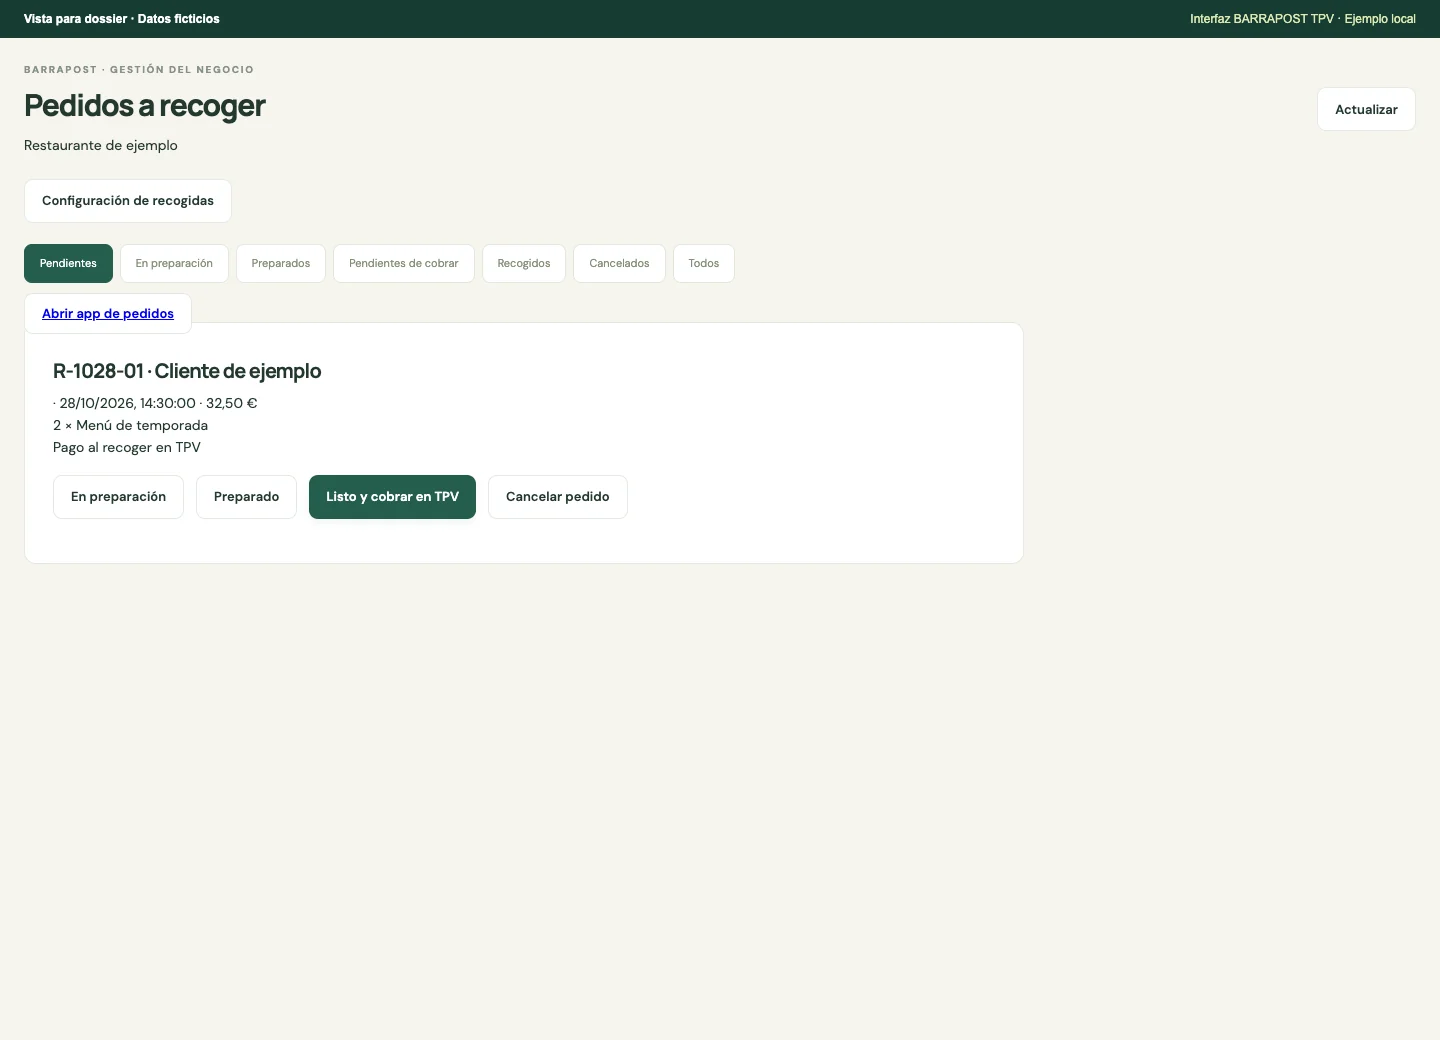Click Listo y cobrar en TPV

point(392,497)
